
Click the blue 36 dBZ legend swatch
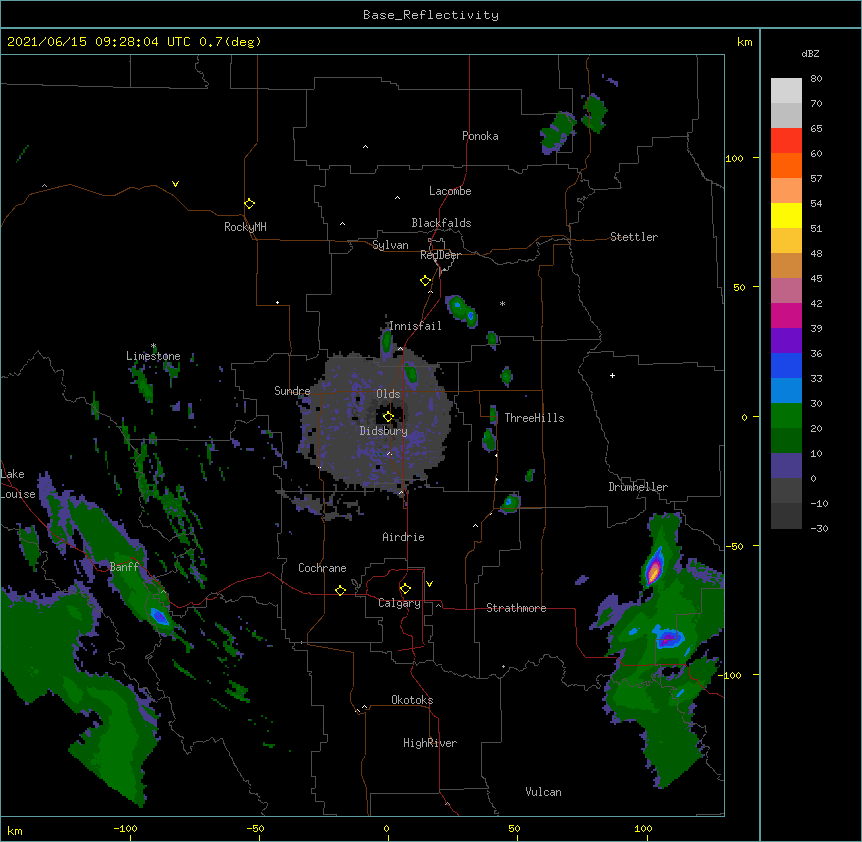pos(786,365)
